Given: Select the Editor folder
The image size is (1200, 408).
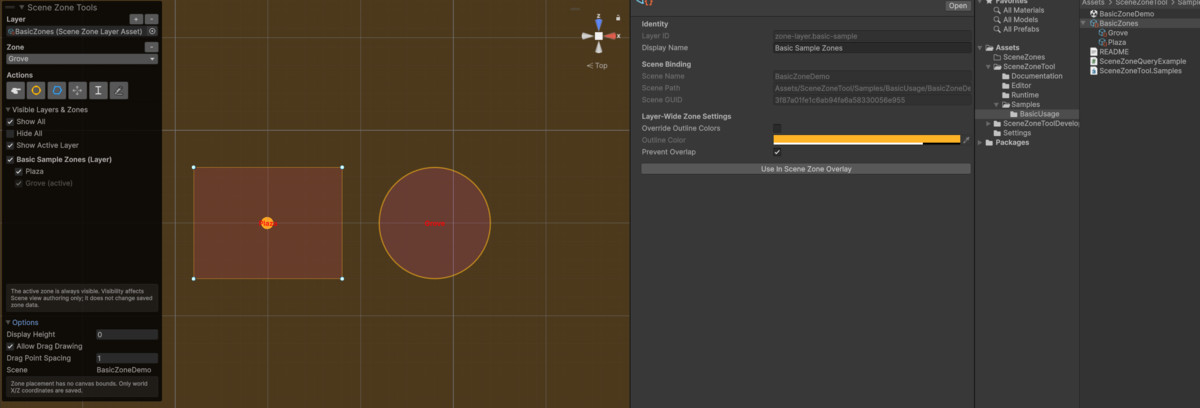Looking at the screenshot, I should click(1017, 86).
